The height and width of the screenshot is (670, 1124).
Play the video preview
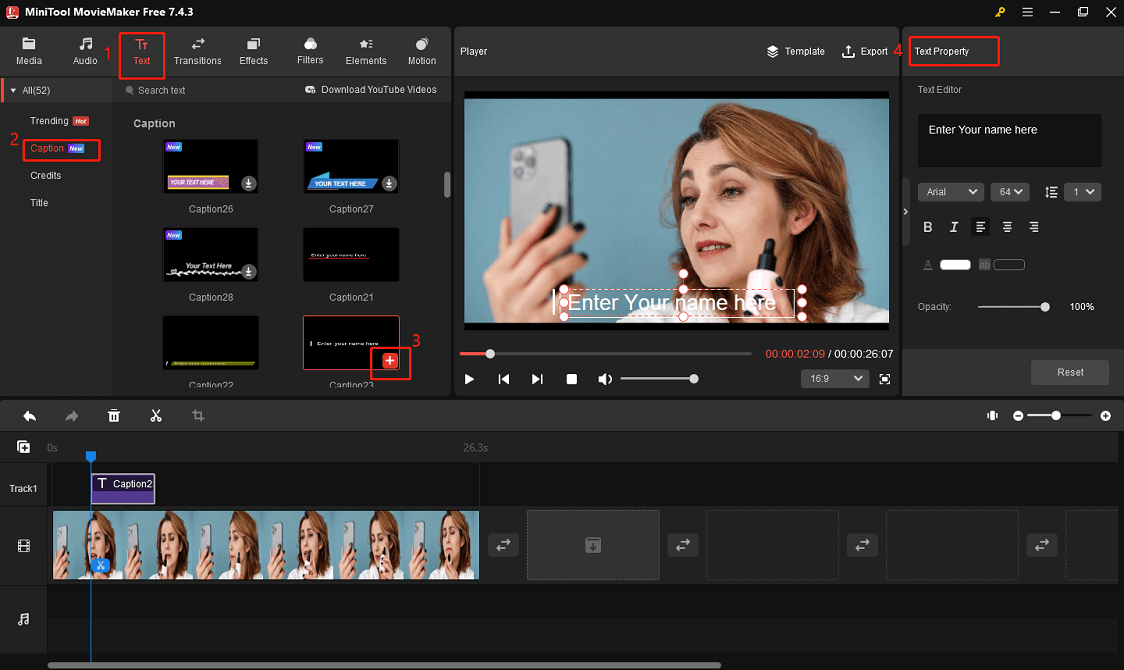point(469,379)
